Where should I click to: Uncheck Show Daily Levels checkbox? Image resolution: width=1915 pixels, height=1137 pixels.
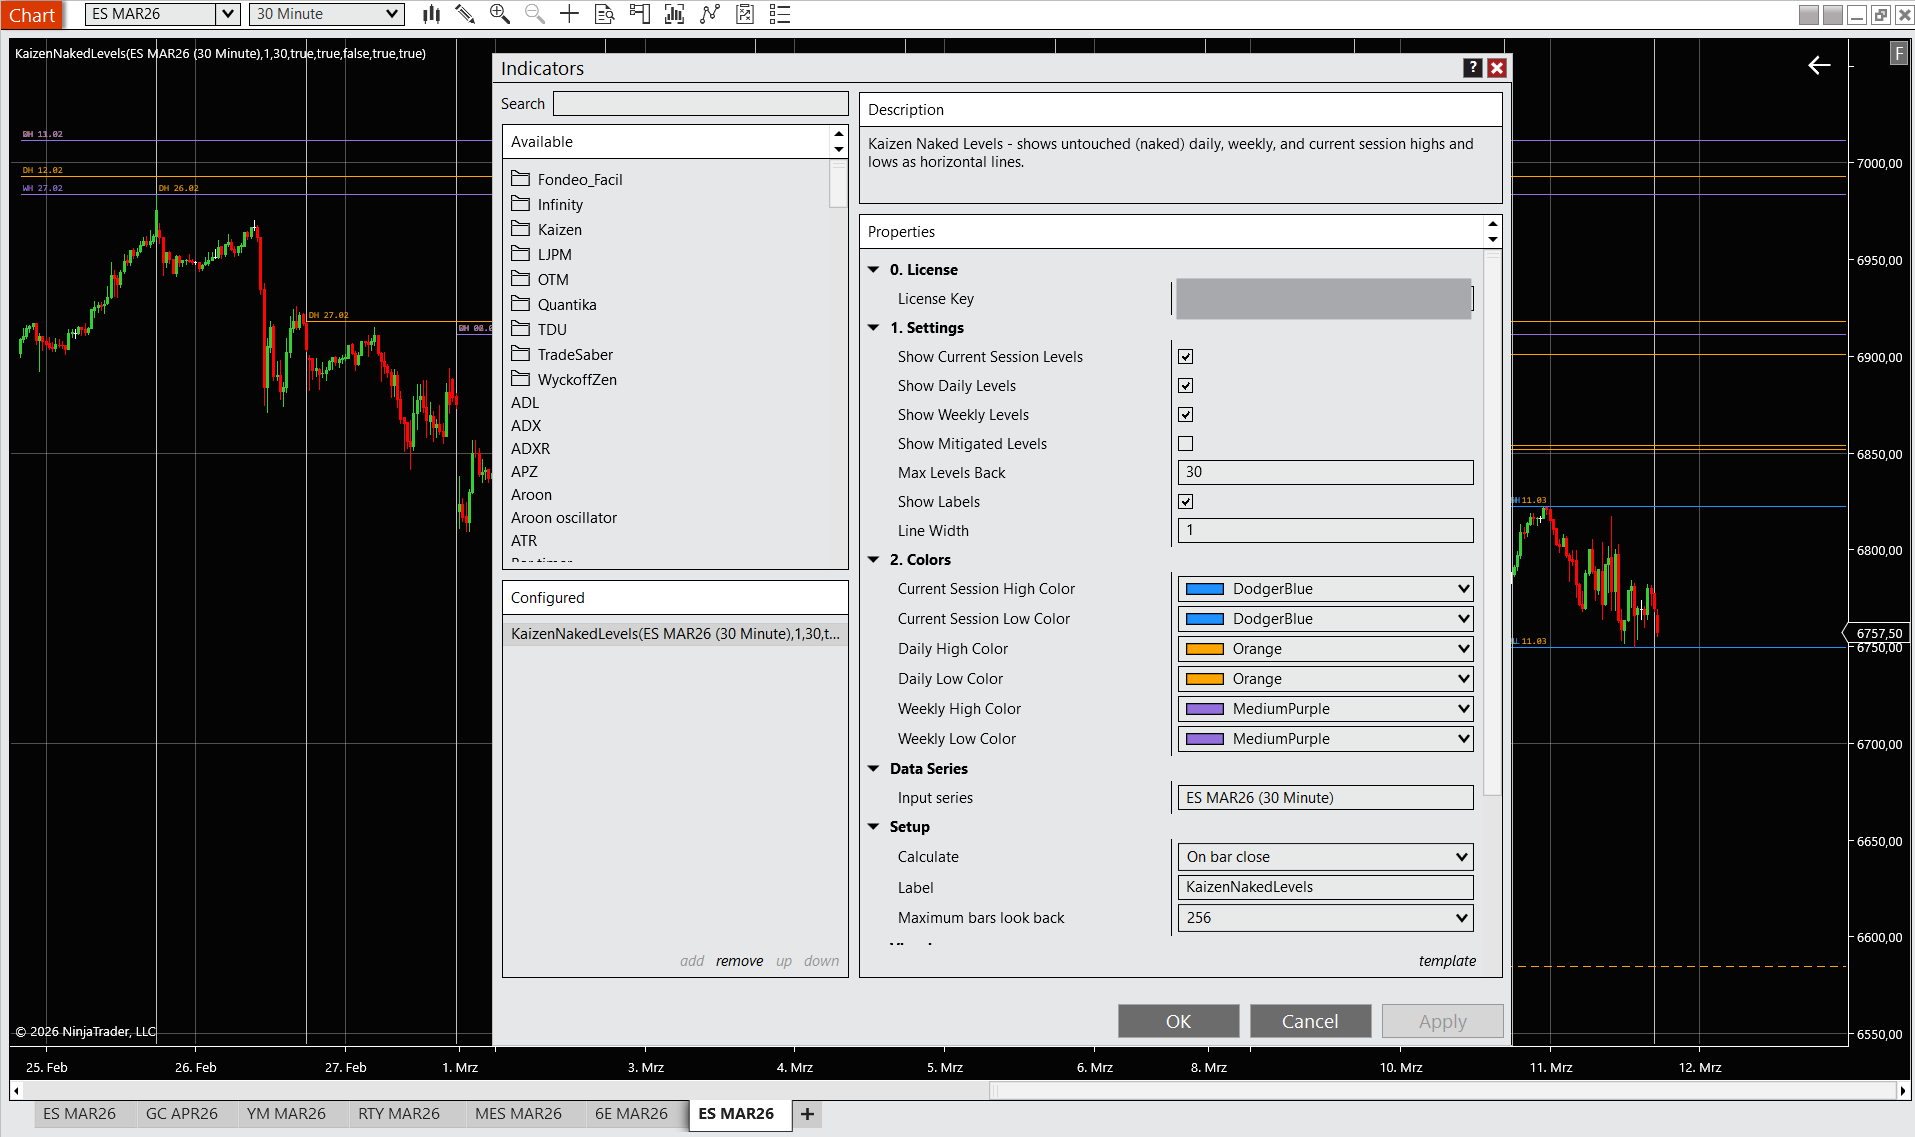tap(1185, 386)
